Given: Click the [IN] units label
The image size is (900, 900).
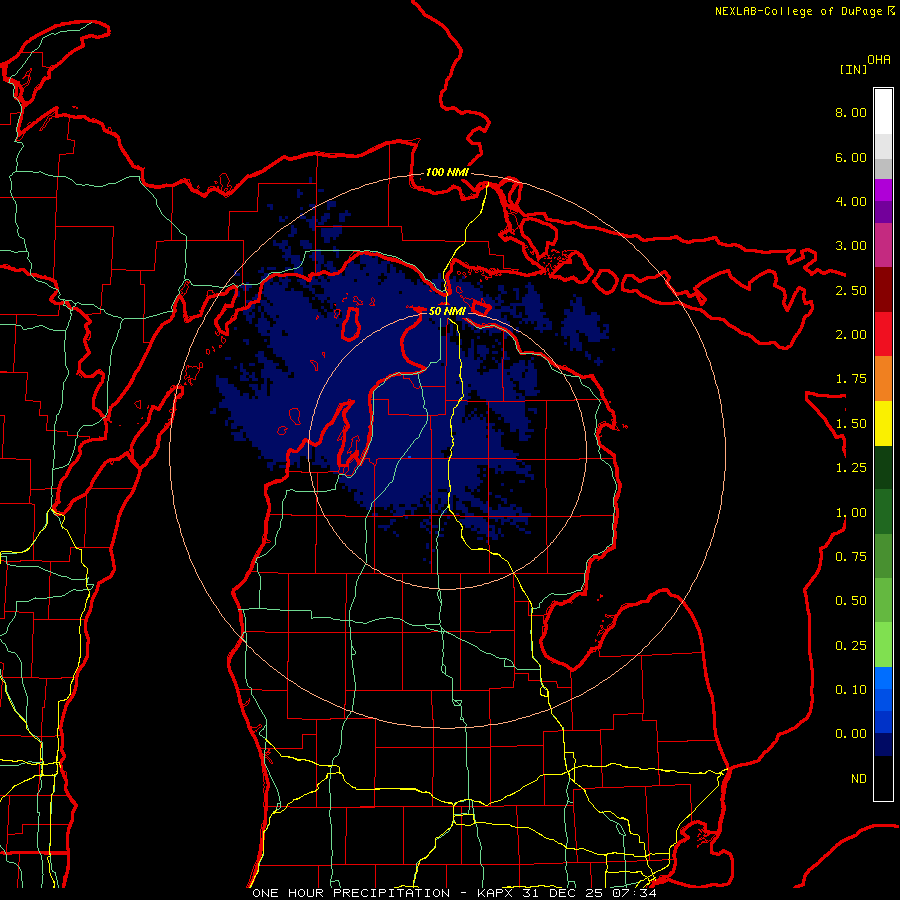Looking at the screenshot, I should click(853, 69).
